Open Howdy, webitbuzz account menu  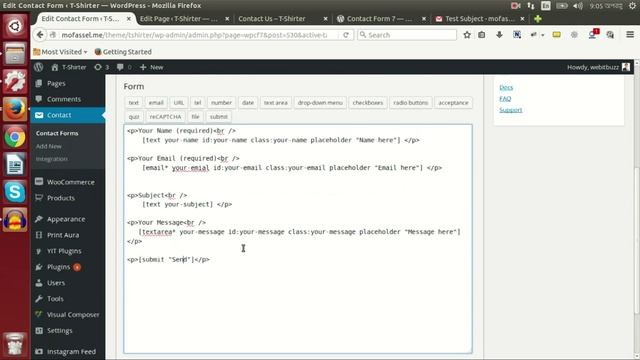[x=598, y=67]
